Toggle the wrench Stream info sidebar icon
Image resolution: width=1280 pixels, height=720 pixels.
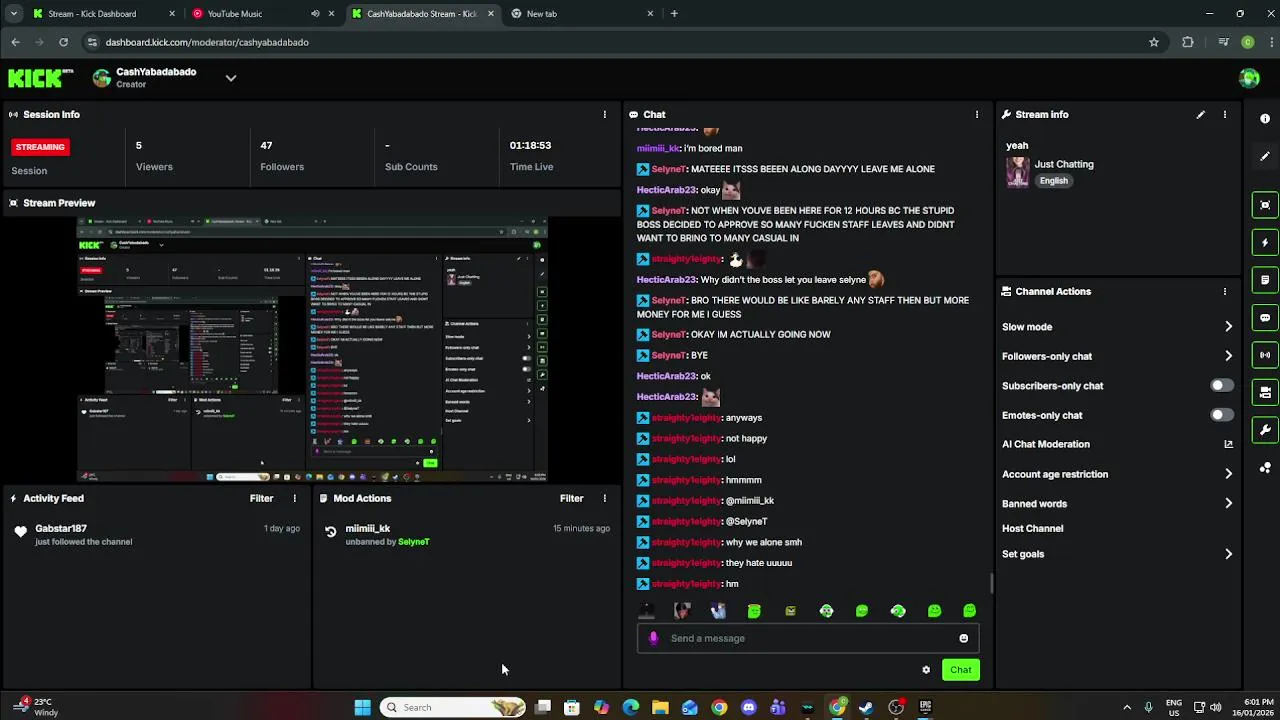tap(1265, 430)
